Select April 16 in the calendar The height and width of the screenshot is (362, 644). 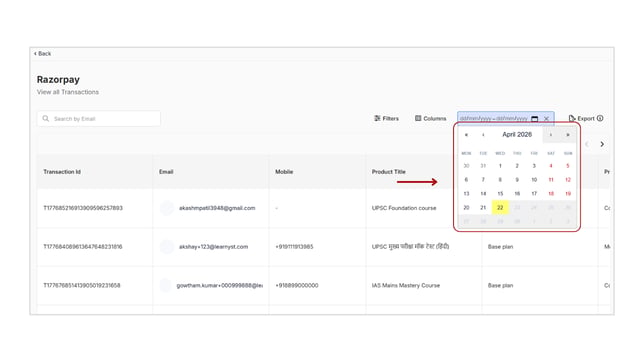[517, 194]
